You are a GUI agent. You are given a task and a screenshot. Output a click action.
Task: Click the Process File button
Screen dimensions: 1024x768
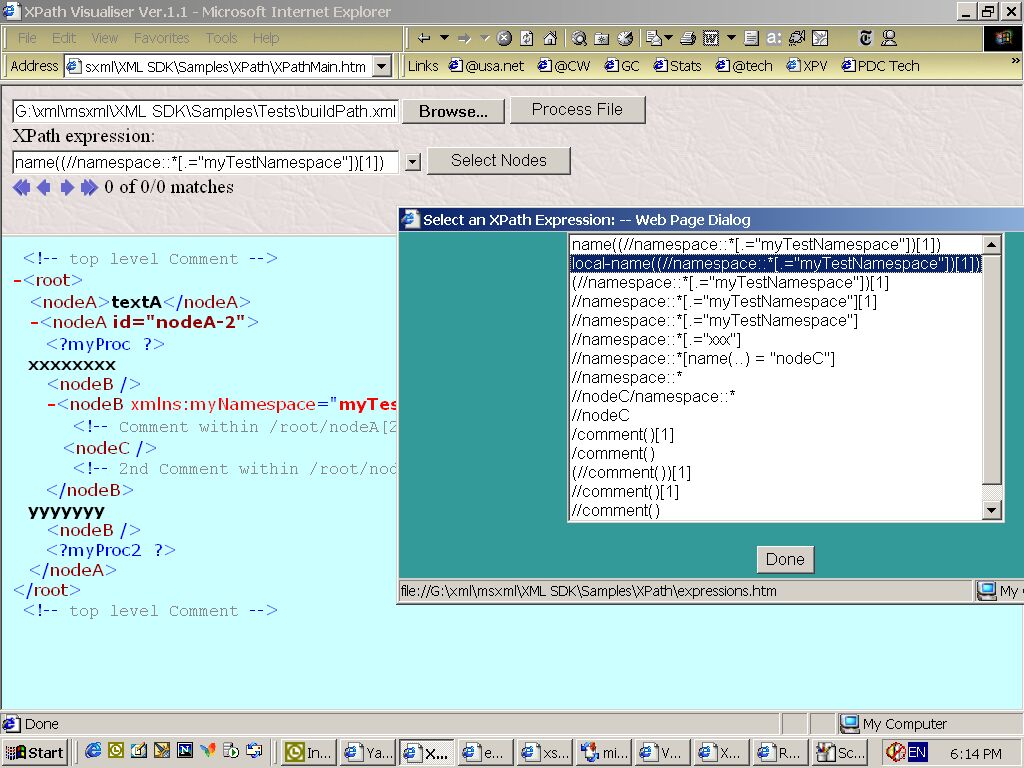tap(577, 109)
